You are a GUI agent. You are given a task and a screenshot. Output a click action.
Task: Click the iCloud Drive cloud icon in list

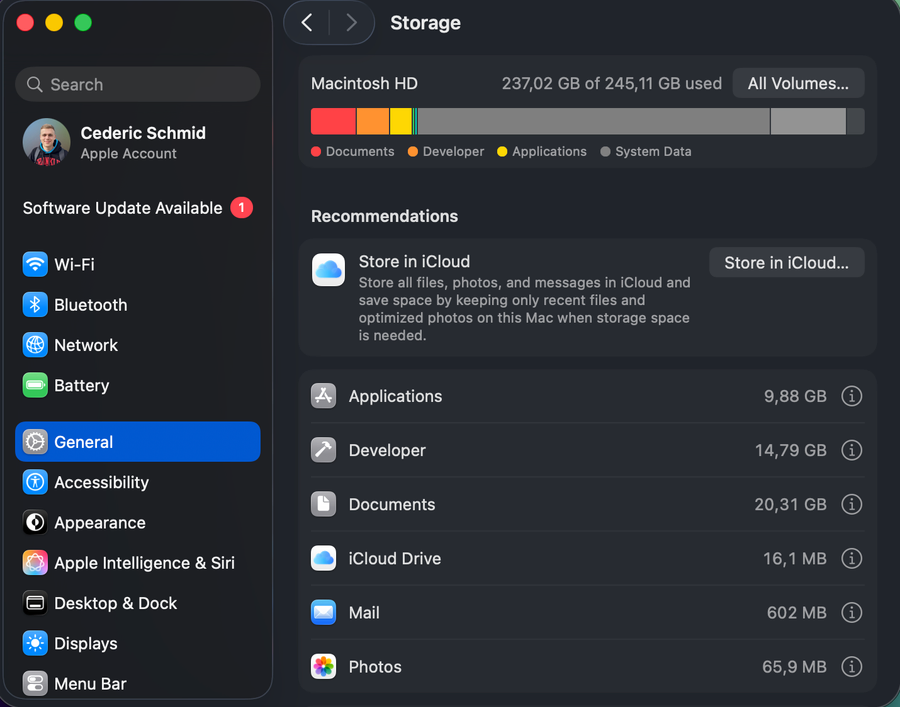(x=324, y=558)
